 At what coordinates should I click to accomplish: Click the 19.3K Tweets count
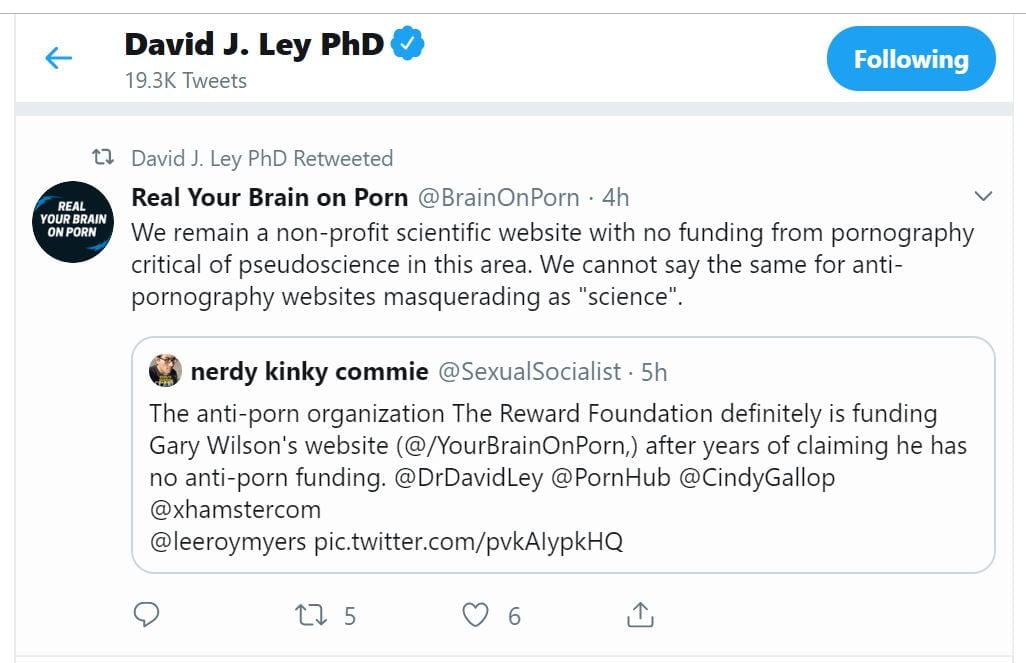(x=186, y=81)
